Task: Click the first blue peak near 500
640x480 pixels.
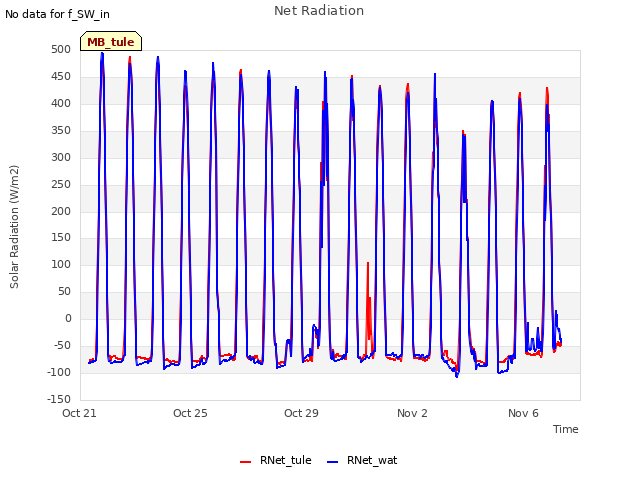Action: click(102, 55)
